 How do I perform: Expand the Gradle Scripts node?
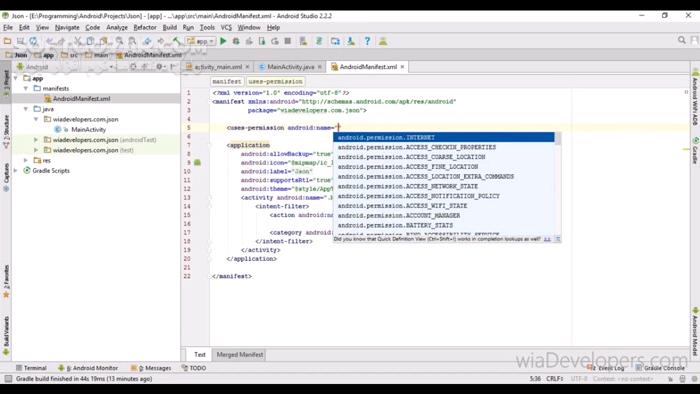pos(16,170)
